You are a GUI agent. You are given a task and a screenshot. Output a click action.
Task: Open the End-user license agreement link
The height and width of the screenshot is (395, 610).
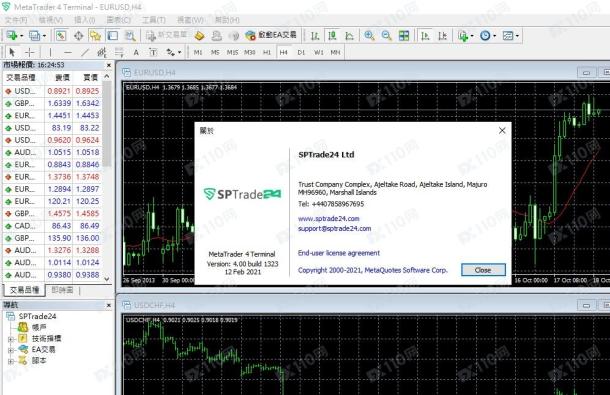click(339, 253)
